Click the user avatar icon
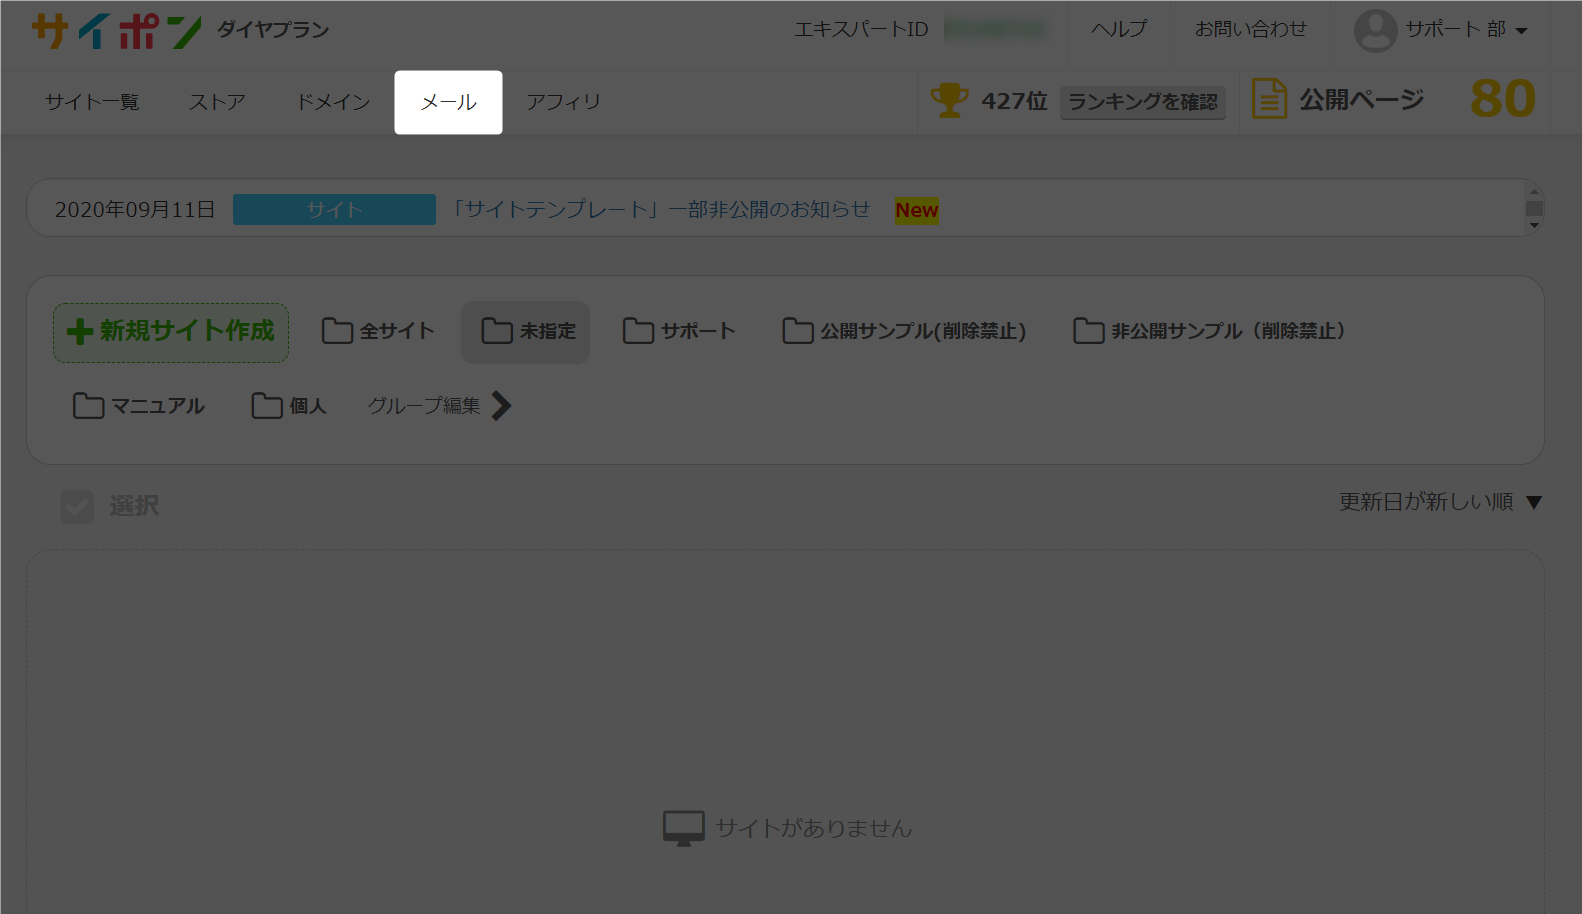1582x914 pixels. click(1375, 30)
